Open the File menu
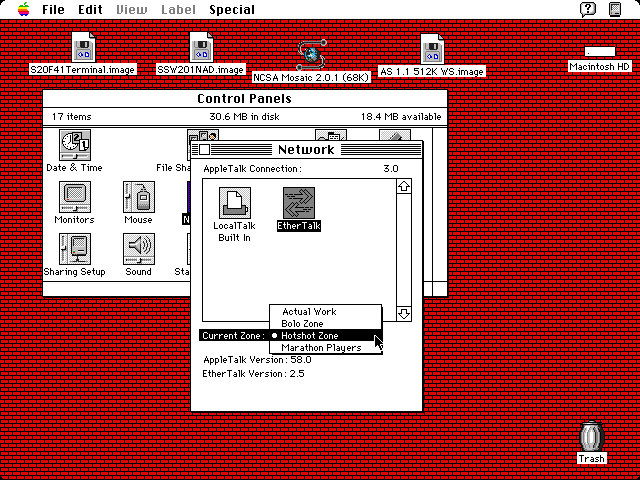Viewport: 640px width, 480px height. [x=53, y=9]
